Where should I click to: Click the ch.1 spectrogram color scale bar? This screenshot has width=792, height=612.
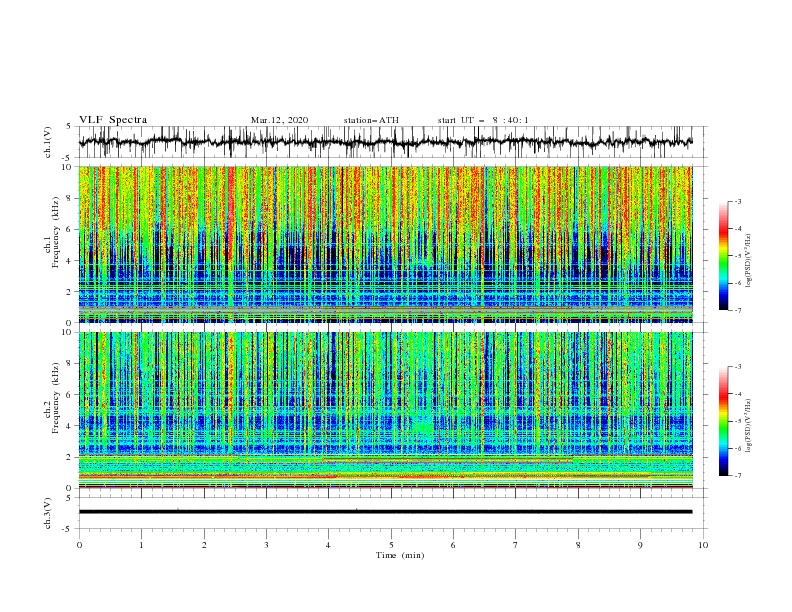pos(724,256)
